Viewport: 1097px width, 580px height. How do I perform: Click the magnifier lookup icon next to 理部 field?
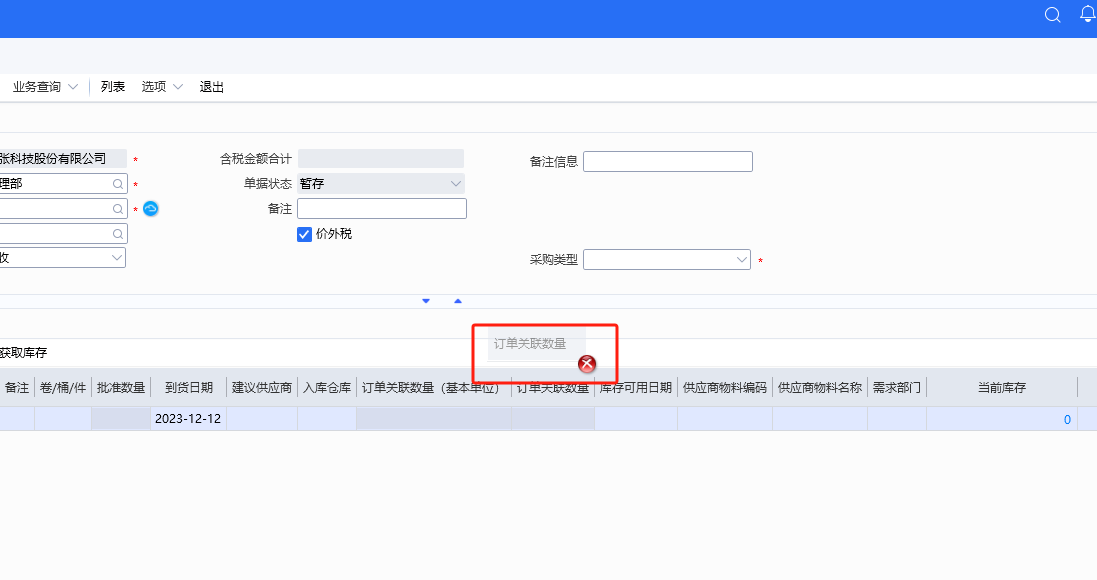[x=117, y=183]
